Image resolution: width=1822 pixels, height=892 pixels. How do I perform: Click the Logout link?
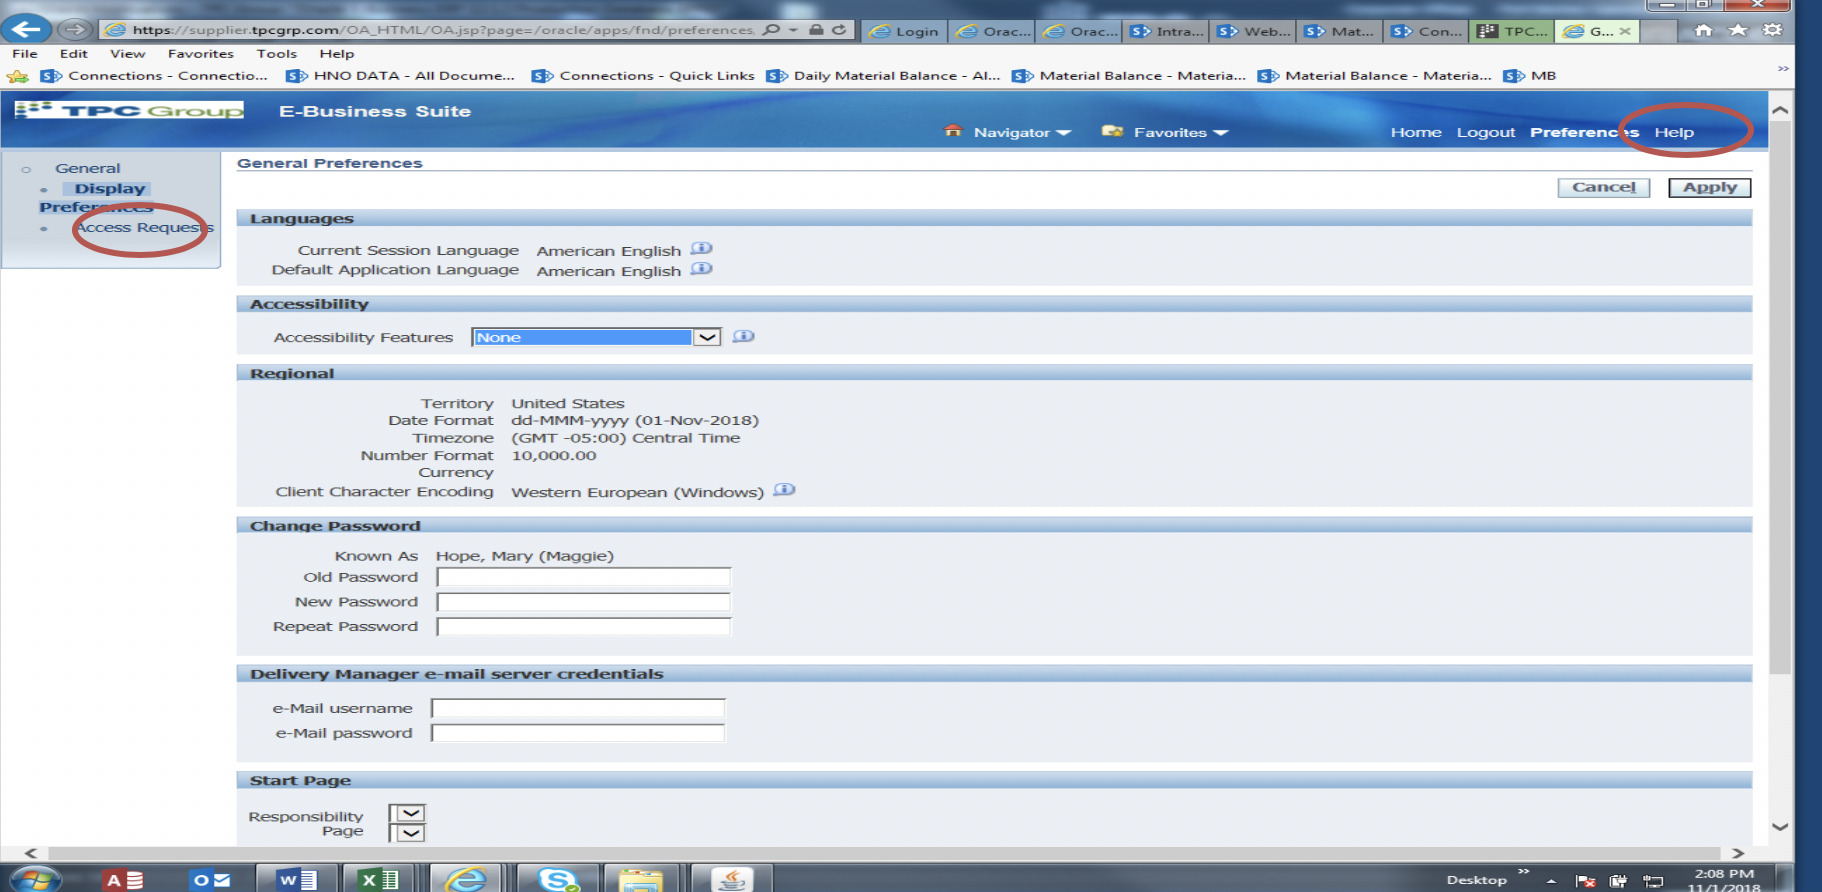tap(1485, 132)
